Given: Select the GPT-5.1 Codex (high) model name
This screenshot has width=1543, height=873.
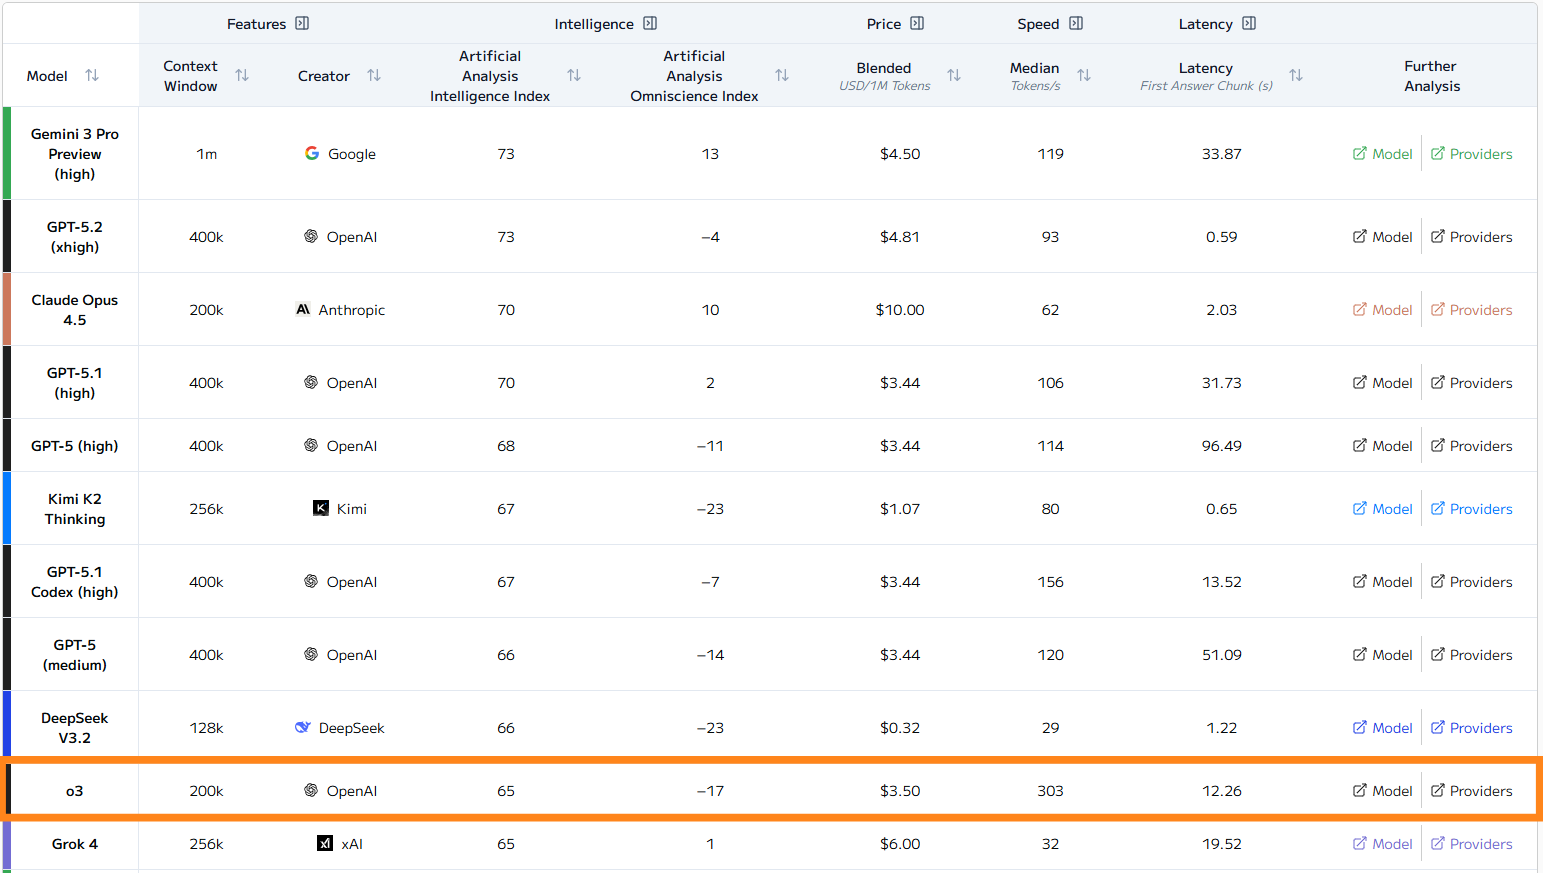Looking at the screenshot, I should (x=75, y=582).
